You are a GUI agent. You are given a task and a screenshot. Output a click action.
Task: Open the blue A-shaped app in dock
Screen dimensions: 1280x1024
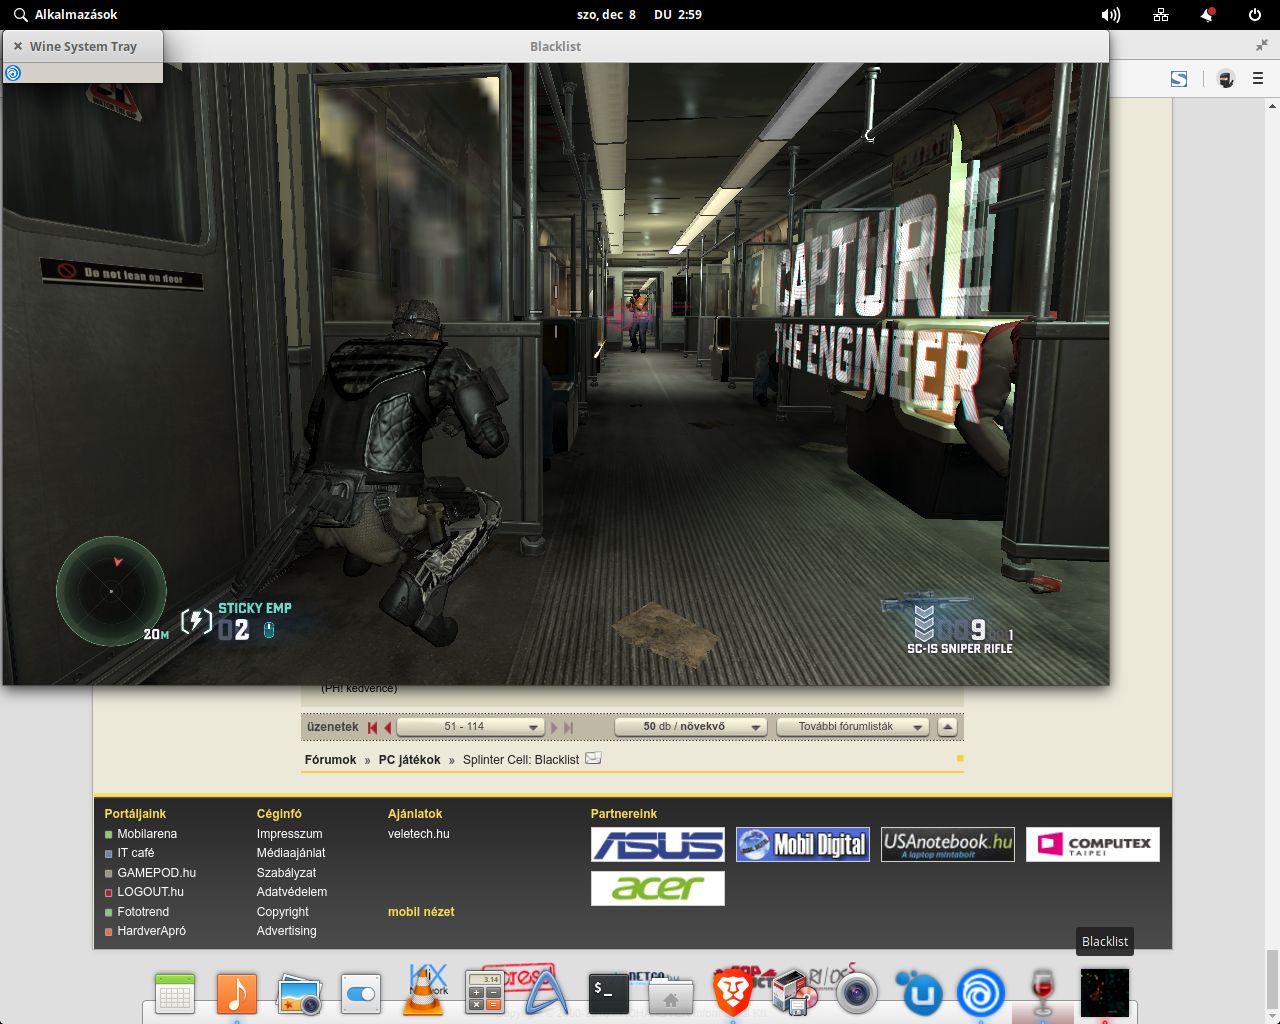(x=547, y=994)
